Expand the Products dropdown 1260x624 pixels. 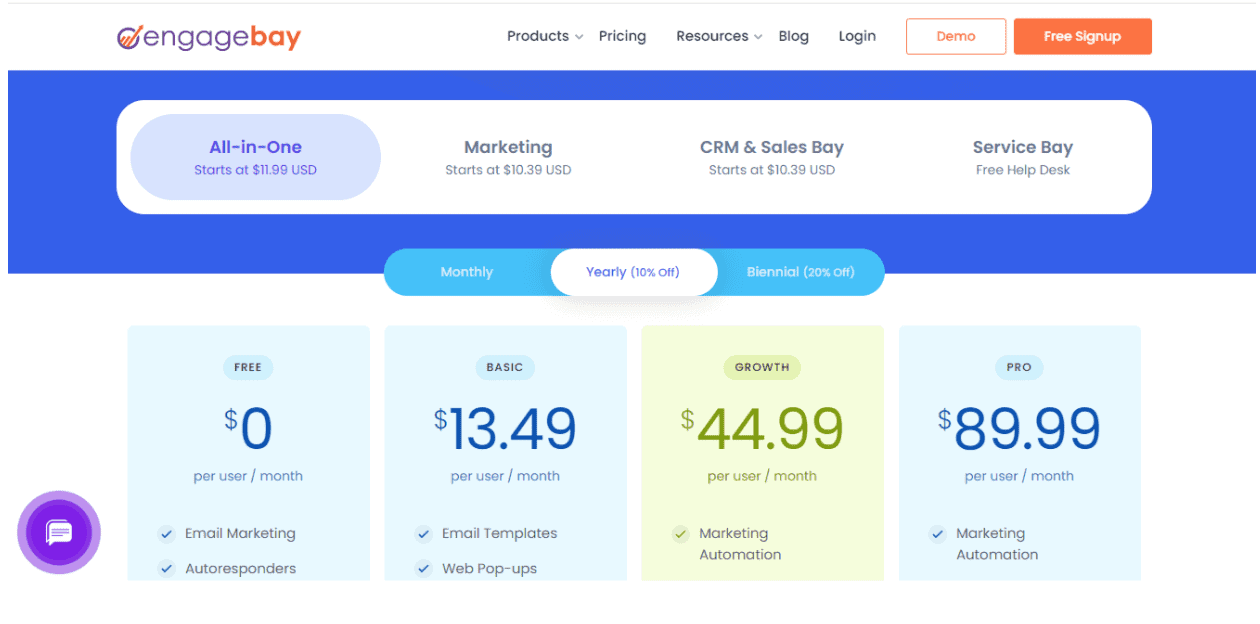(x=537, y=36)
